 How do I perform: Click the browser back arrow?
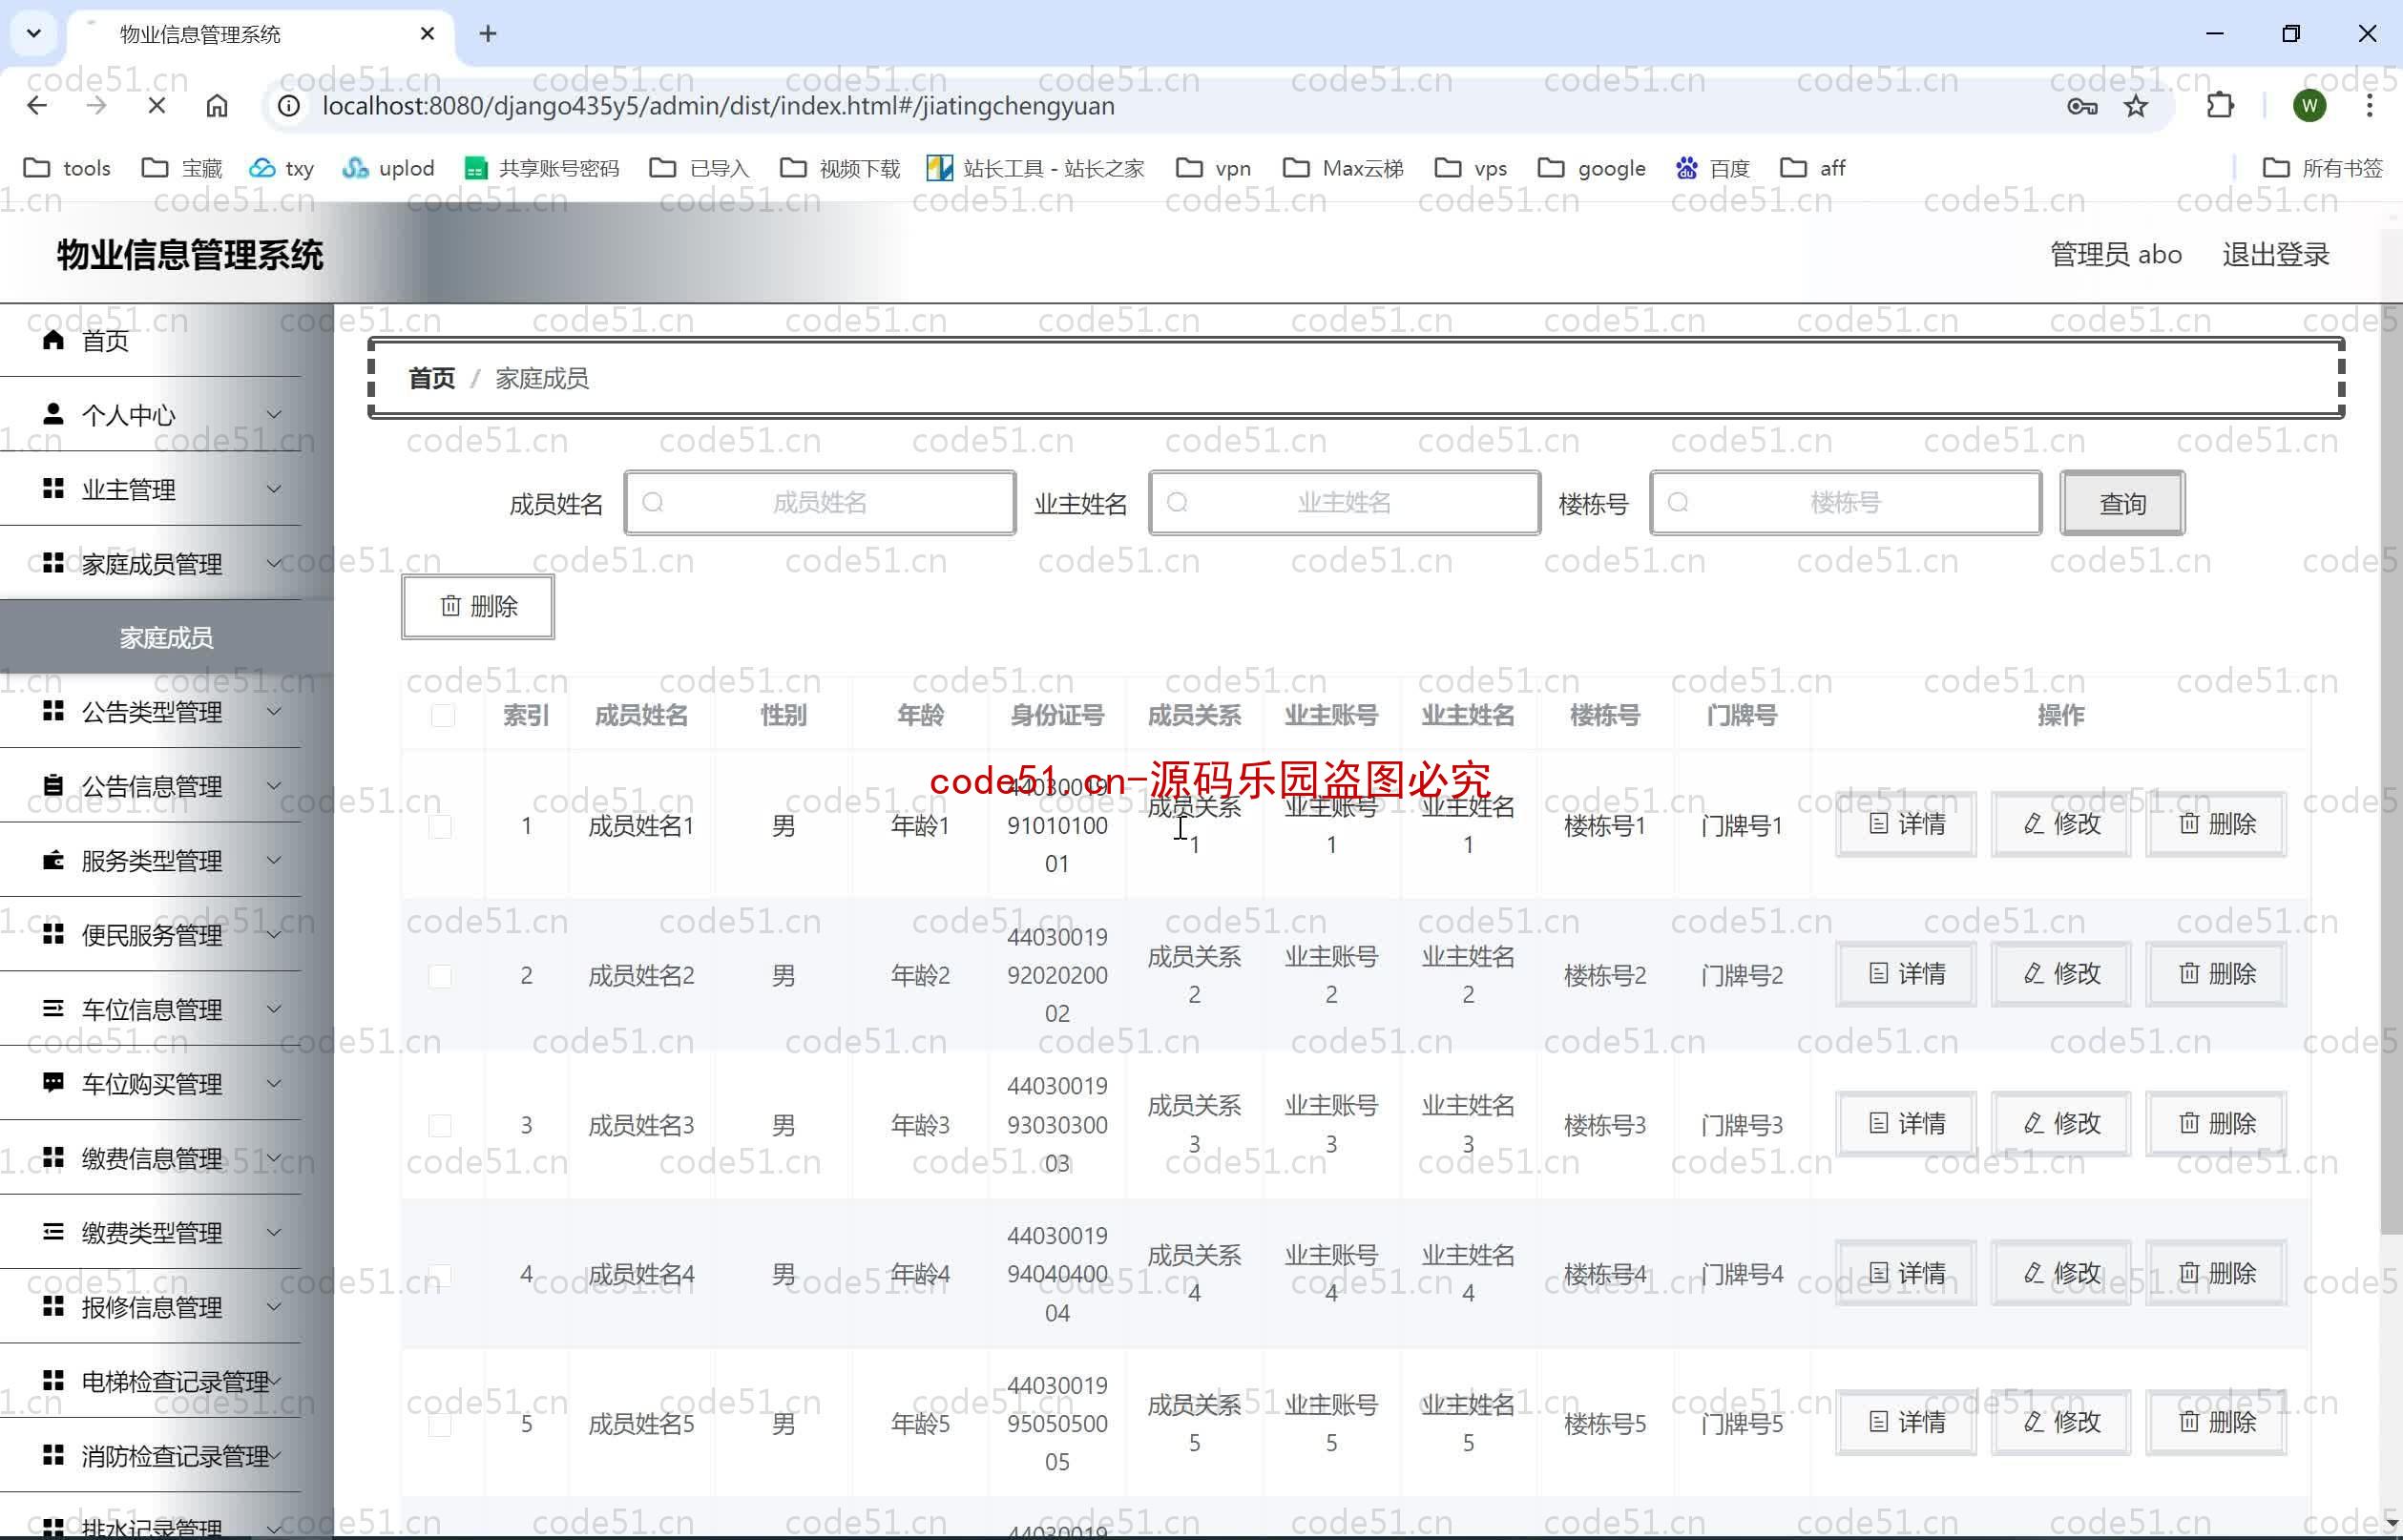point(37,106)
